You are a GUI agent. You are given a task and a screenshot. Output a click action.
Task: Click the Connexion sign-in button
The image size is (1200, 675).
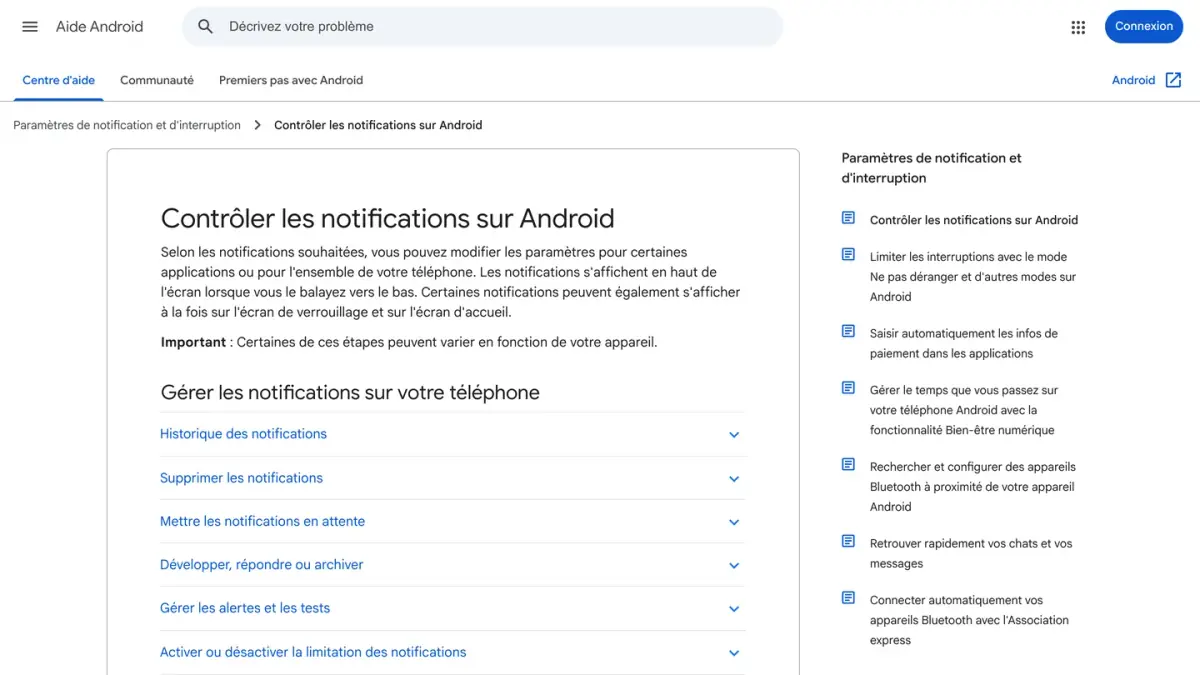pos(1144,27)
